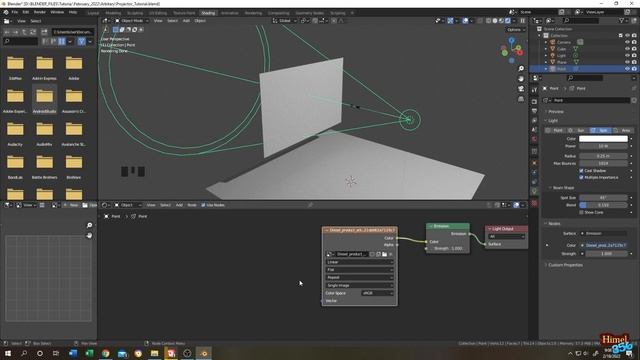Click the viewport pan hand icon
This screenshot has height=360, width=640.
point(521,79)
